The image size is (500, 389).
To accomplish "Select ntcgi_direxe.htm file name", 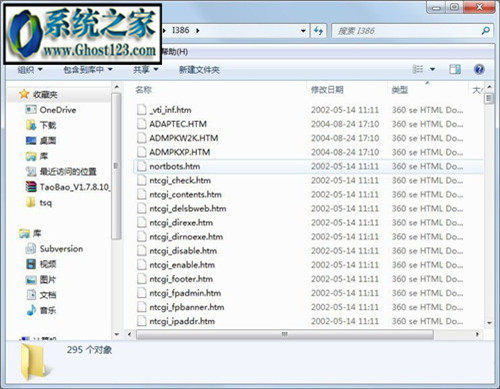I will pos(181,222).
